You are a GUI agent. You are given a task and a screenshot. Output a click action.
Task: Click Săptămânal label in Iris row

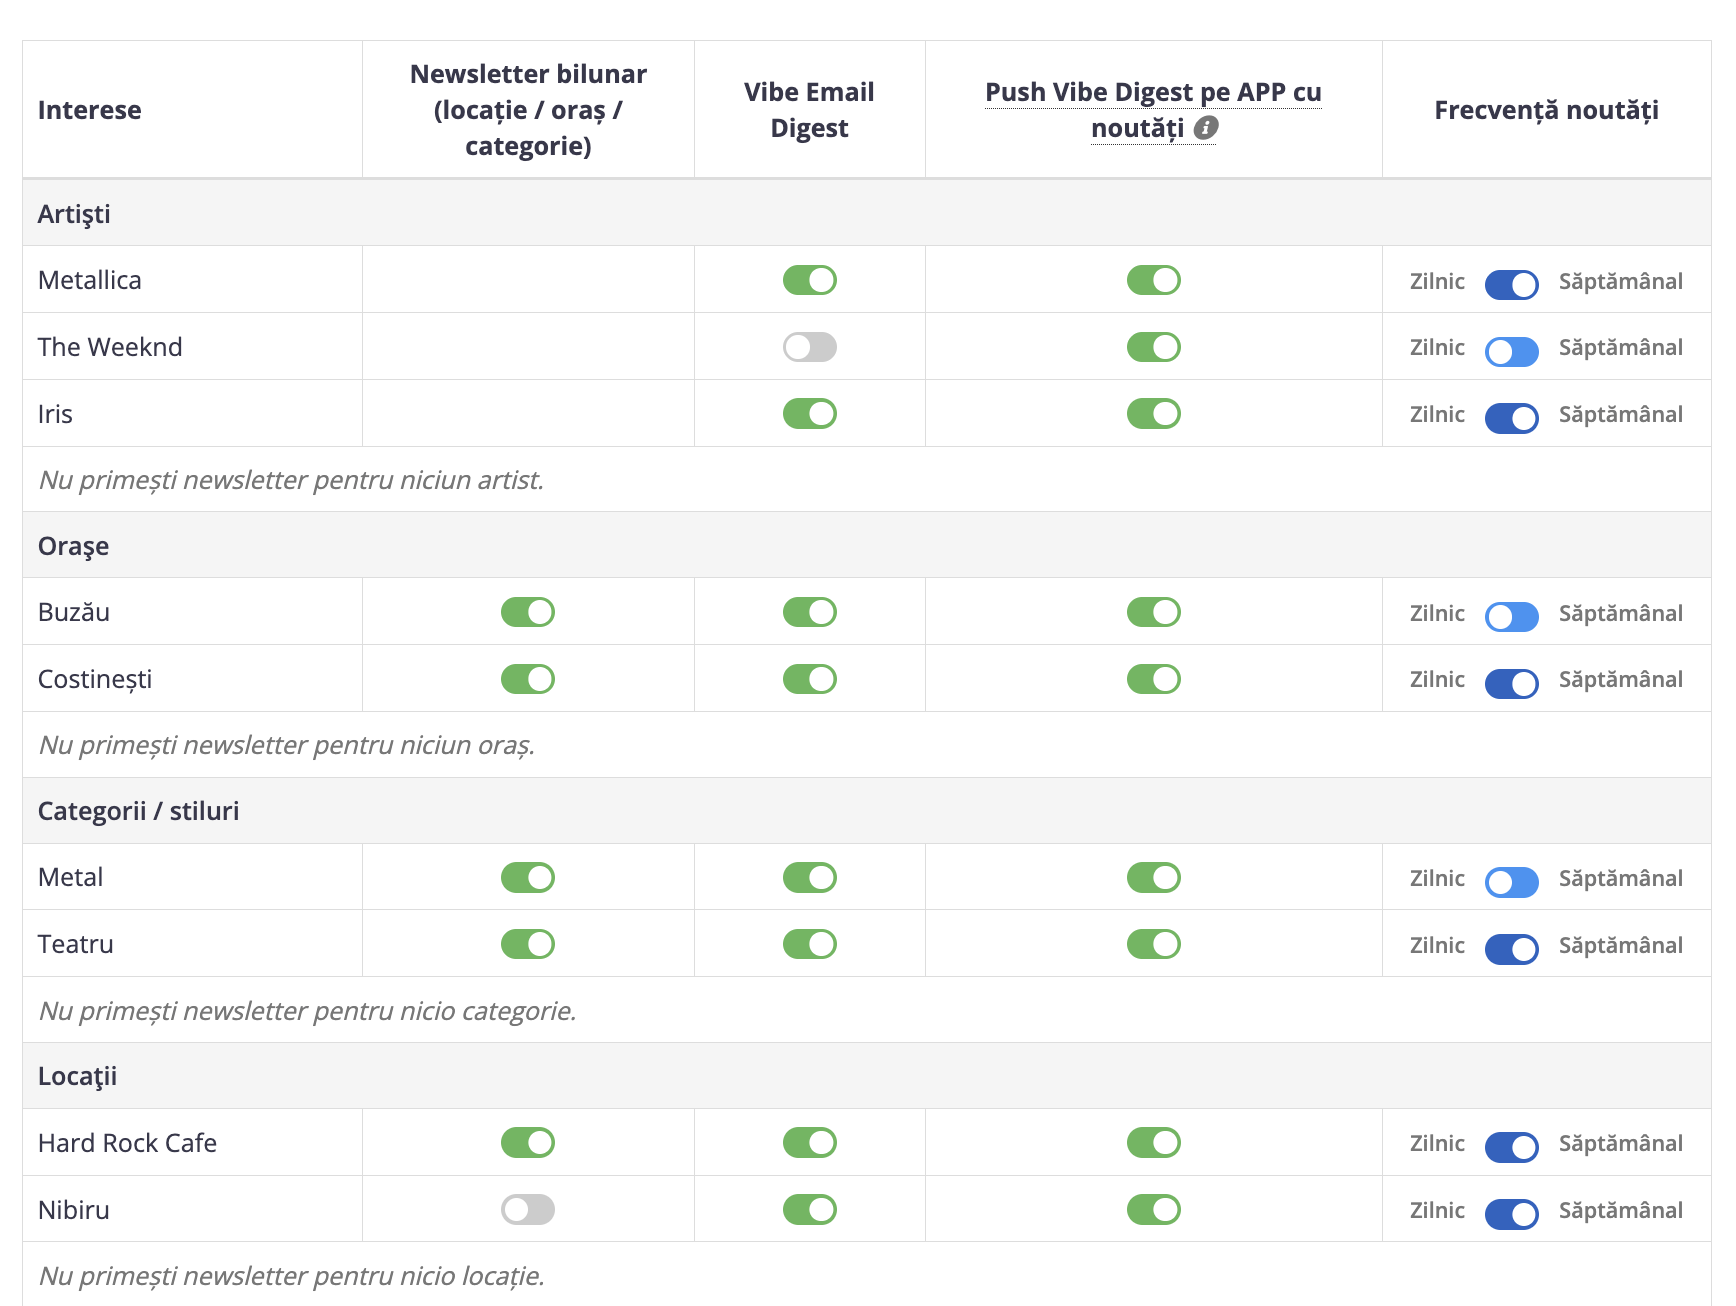(1620, 414)
